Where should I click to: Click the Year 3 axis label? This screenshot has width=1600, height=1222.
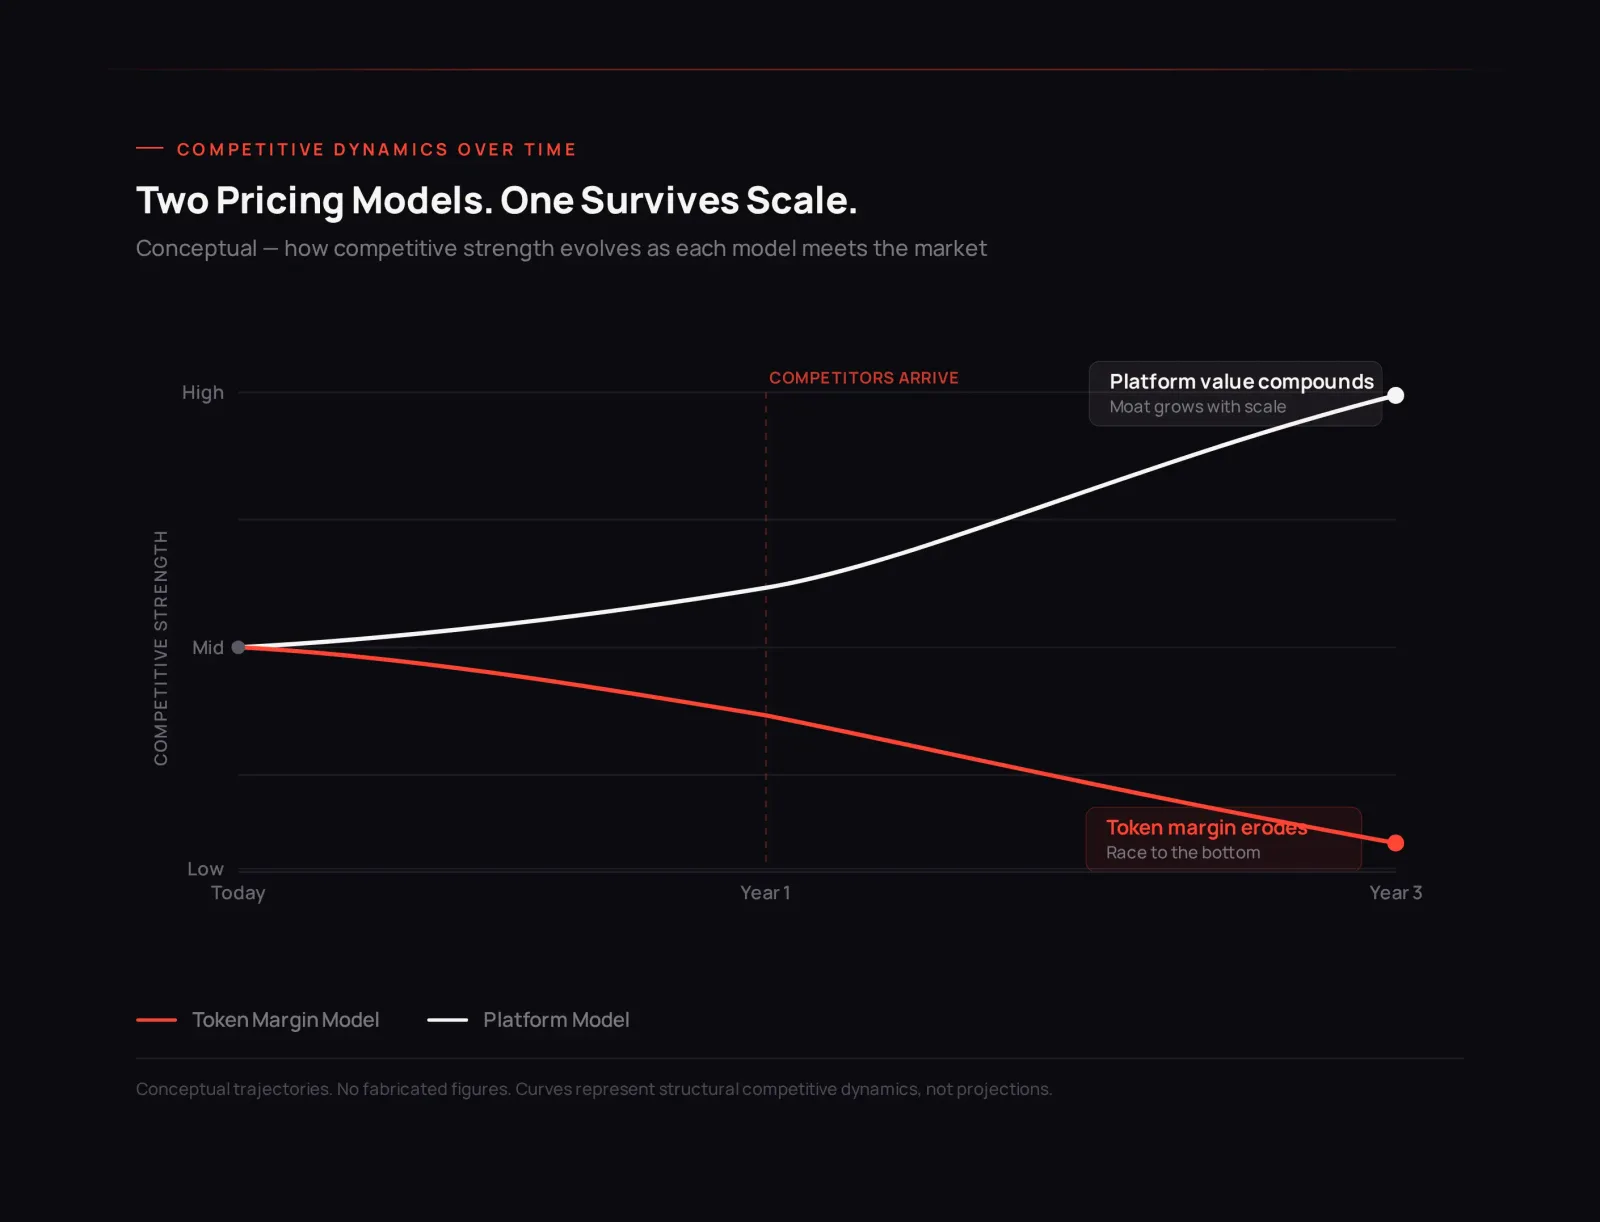(1395, 893)
